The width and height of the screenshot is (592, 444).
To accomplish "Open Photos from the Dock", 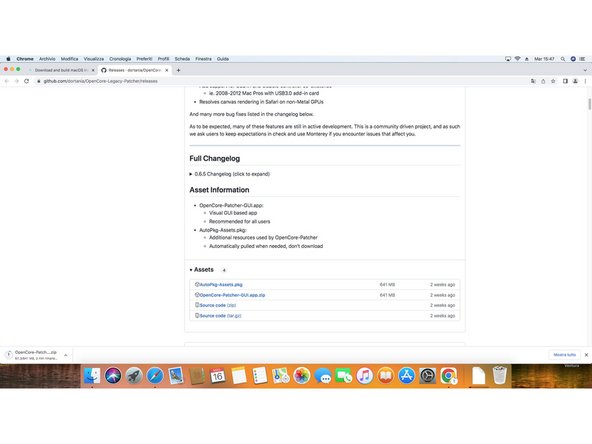I will pos(302,376).
